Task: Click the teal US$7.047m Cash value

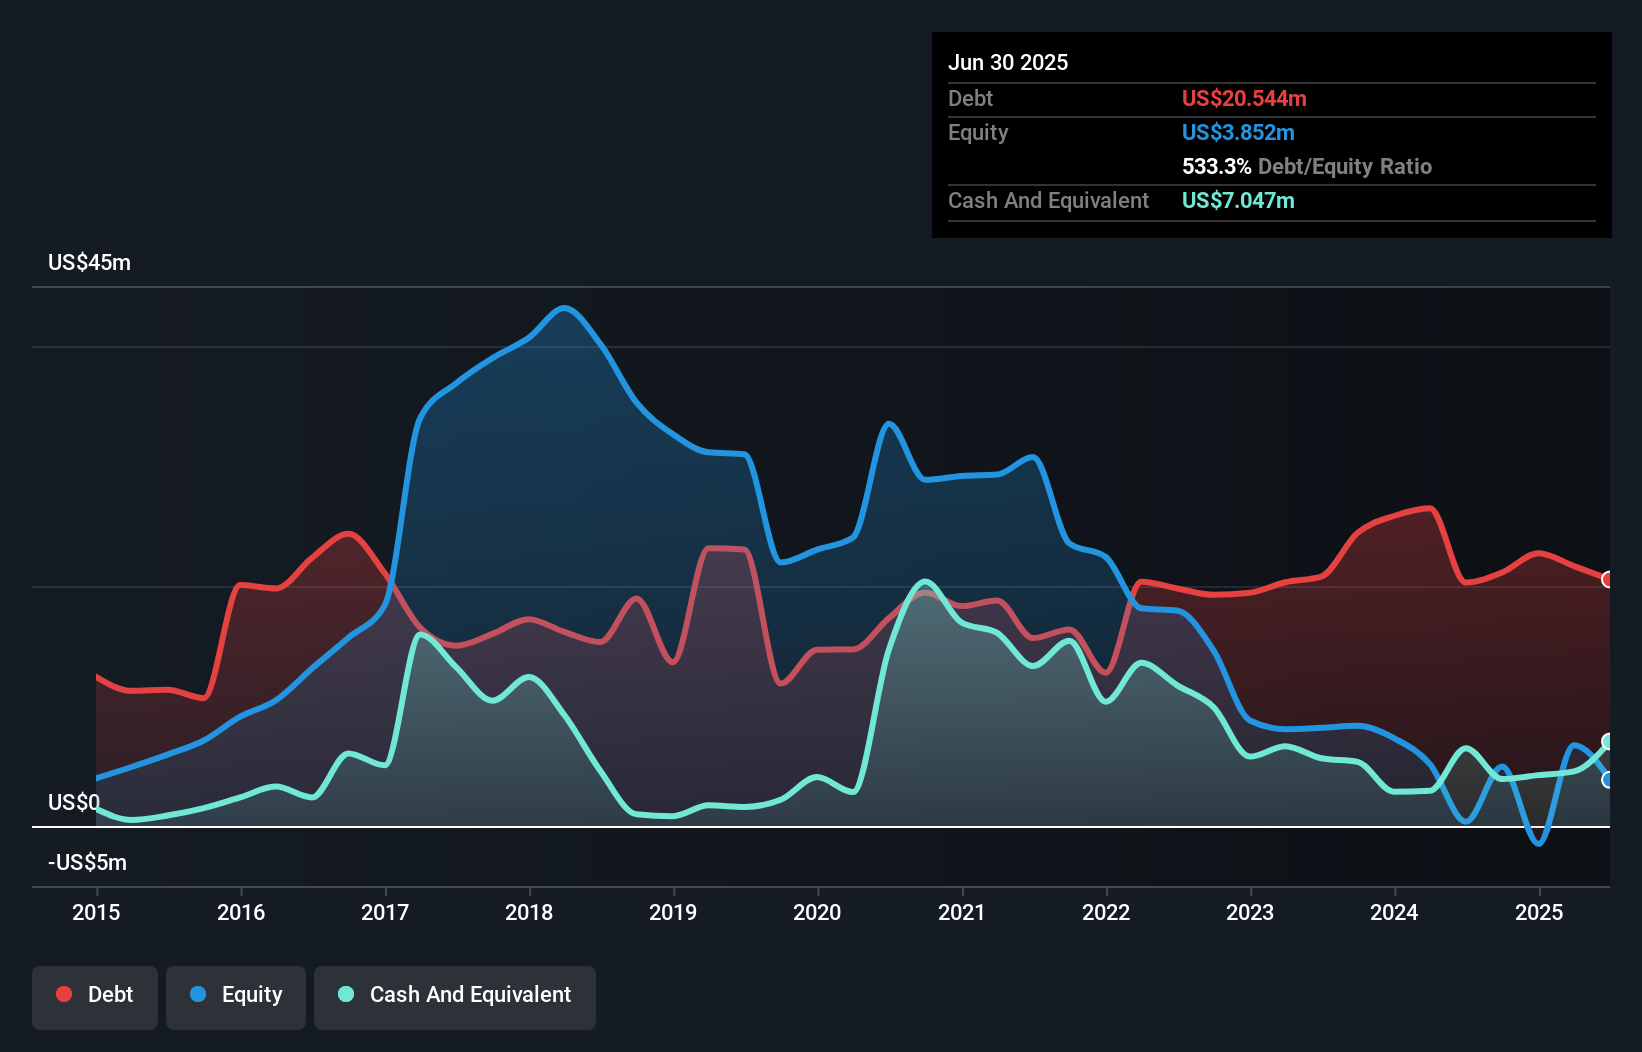Action: 1238,200
